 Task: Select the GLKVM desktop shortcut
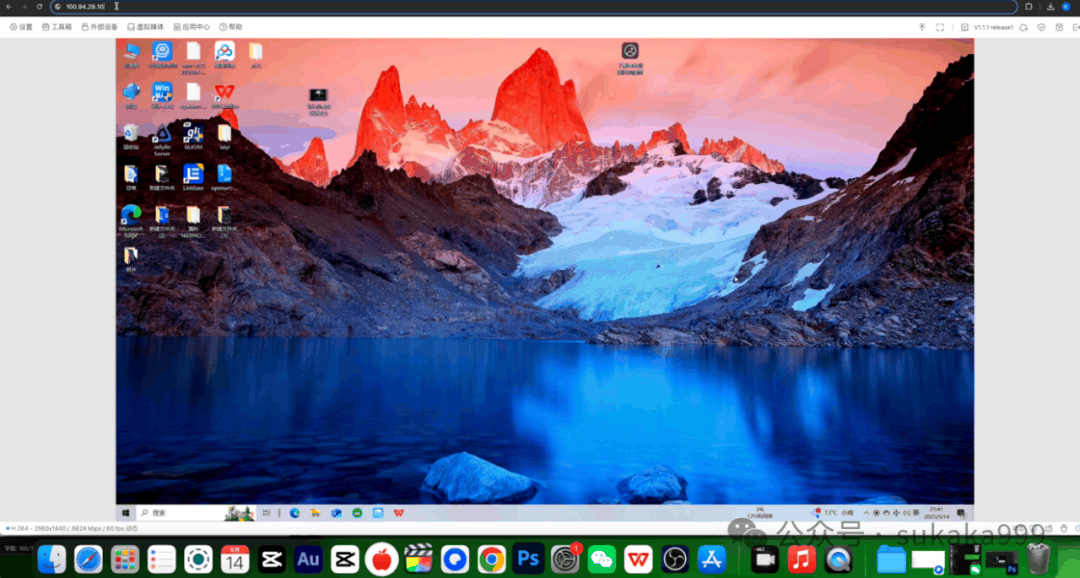pos(193,136)
